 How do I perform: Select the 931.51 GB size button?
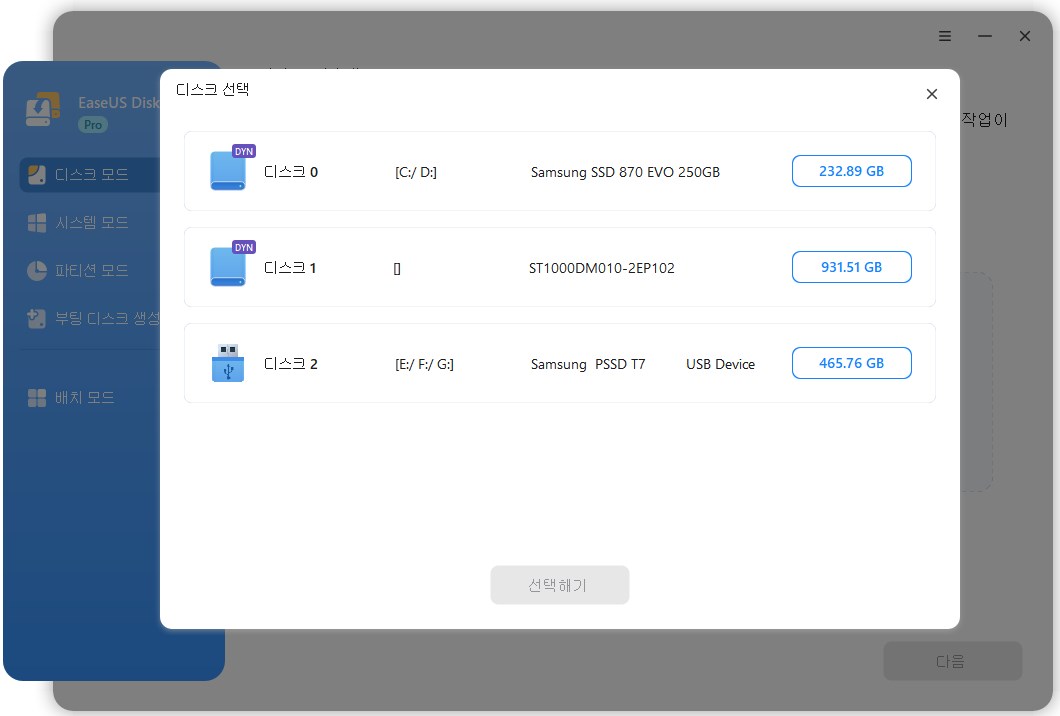point(851,267)
